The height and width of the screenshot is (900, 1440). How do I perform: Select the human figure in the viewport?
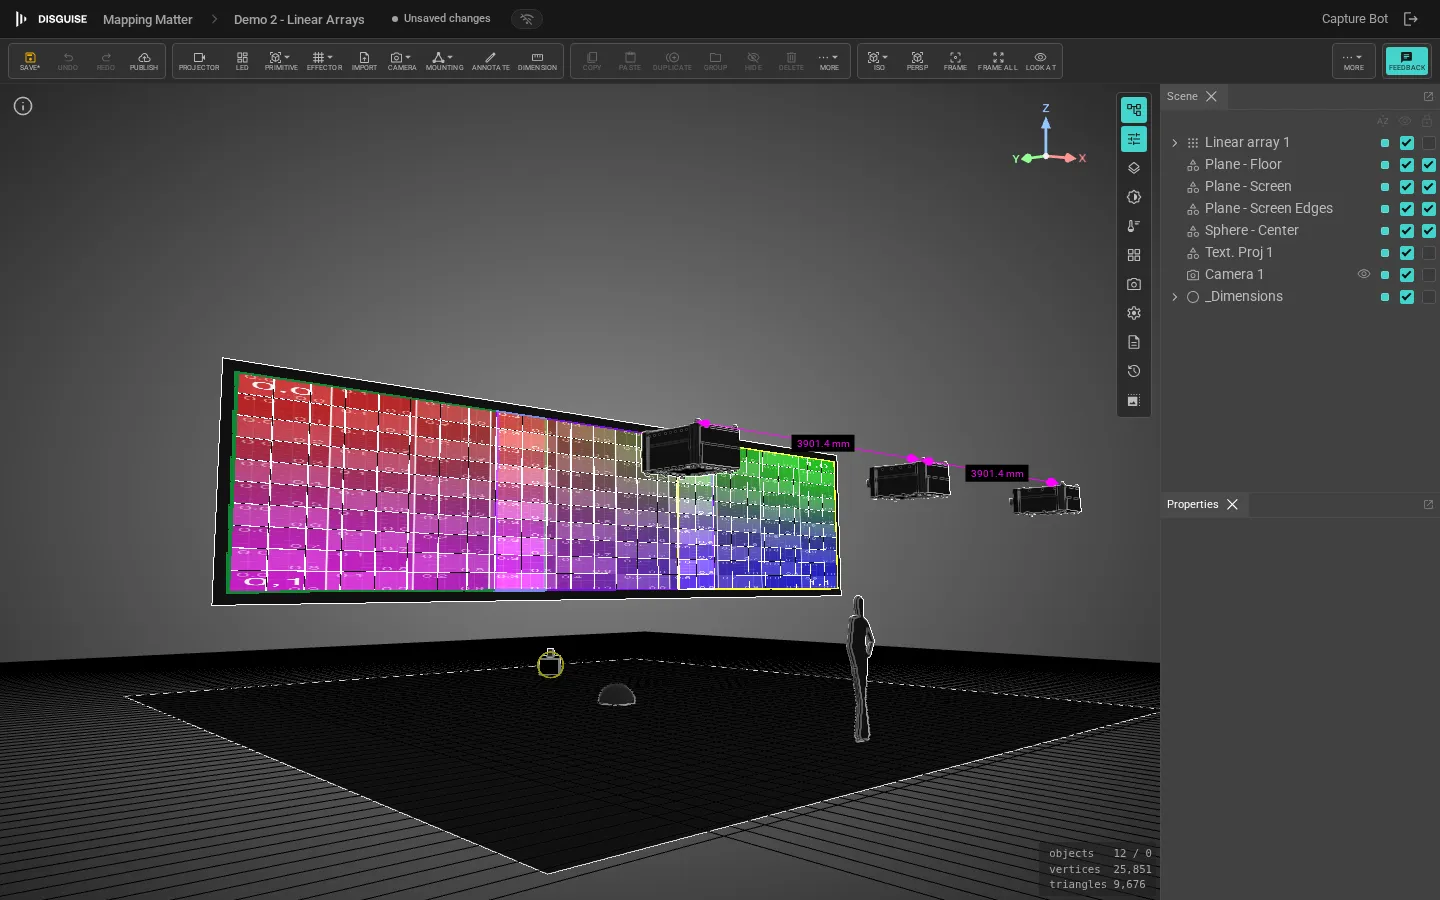pos(860,668)
